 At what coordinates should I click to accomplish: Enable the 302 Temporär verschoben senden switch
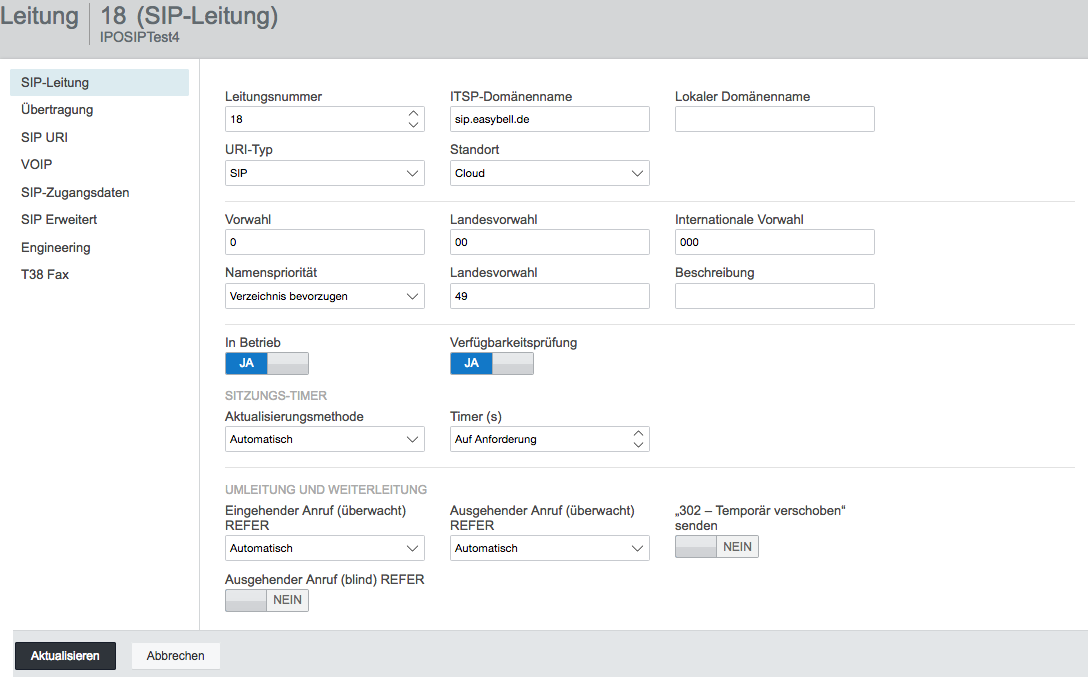(717, 547)
